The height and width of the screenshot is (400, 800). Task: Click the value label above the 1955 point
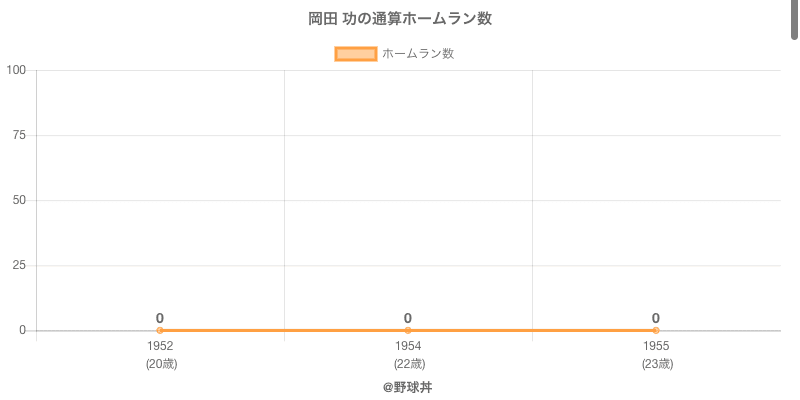pyautogui.click(x=656, y=318)
